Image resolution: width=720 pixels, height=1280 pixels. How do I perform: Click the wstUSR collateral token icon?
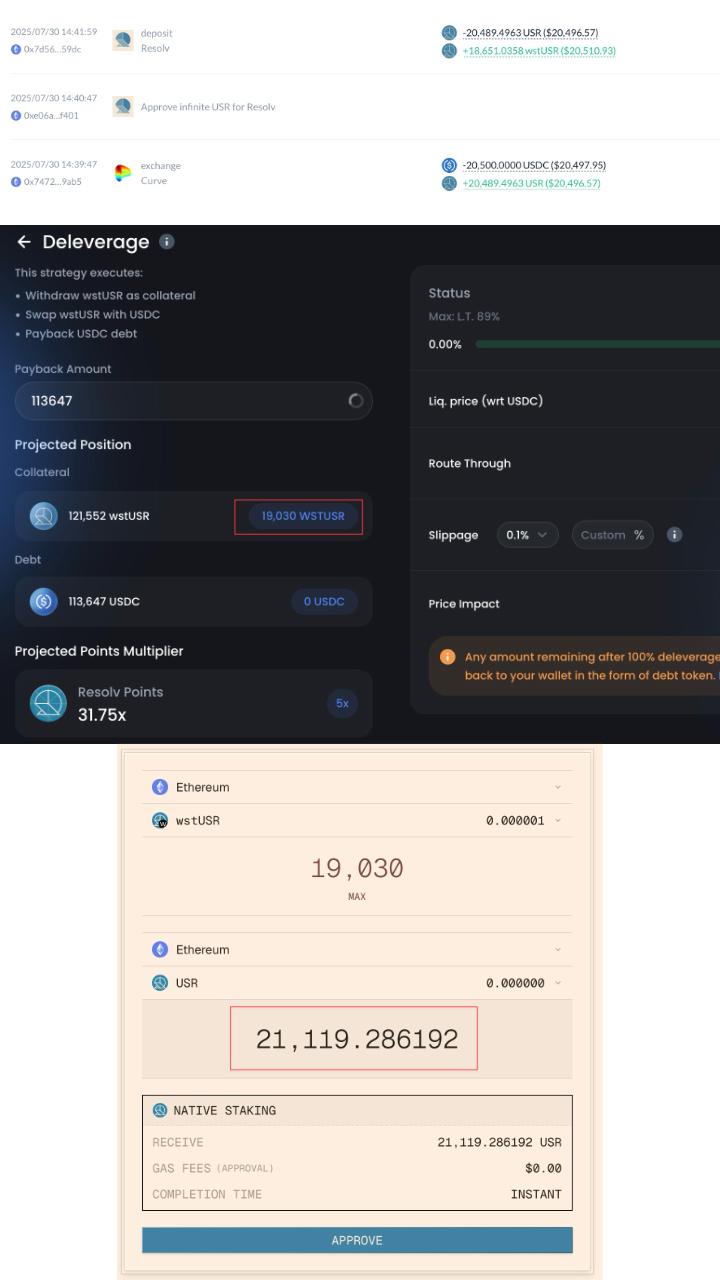click(43, 516)
